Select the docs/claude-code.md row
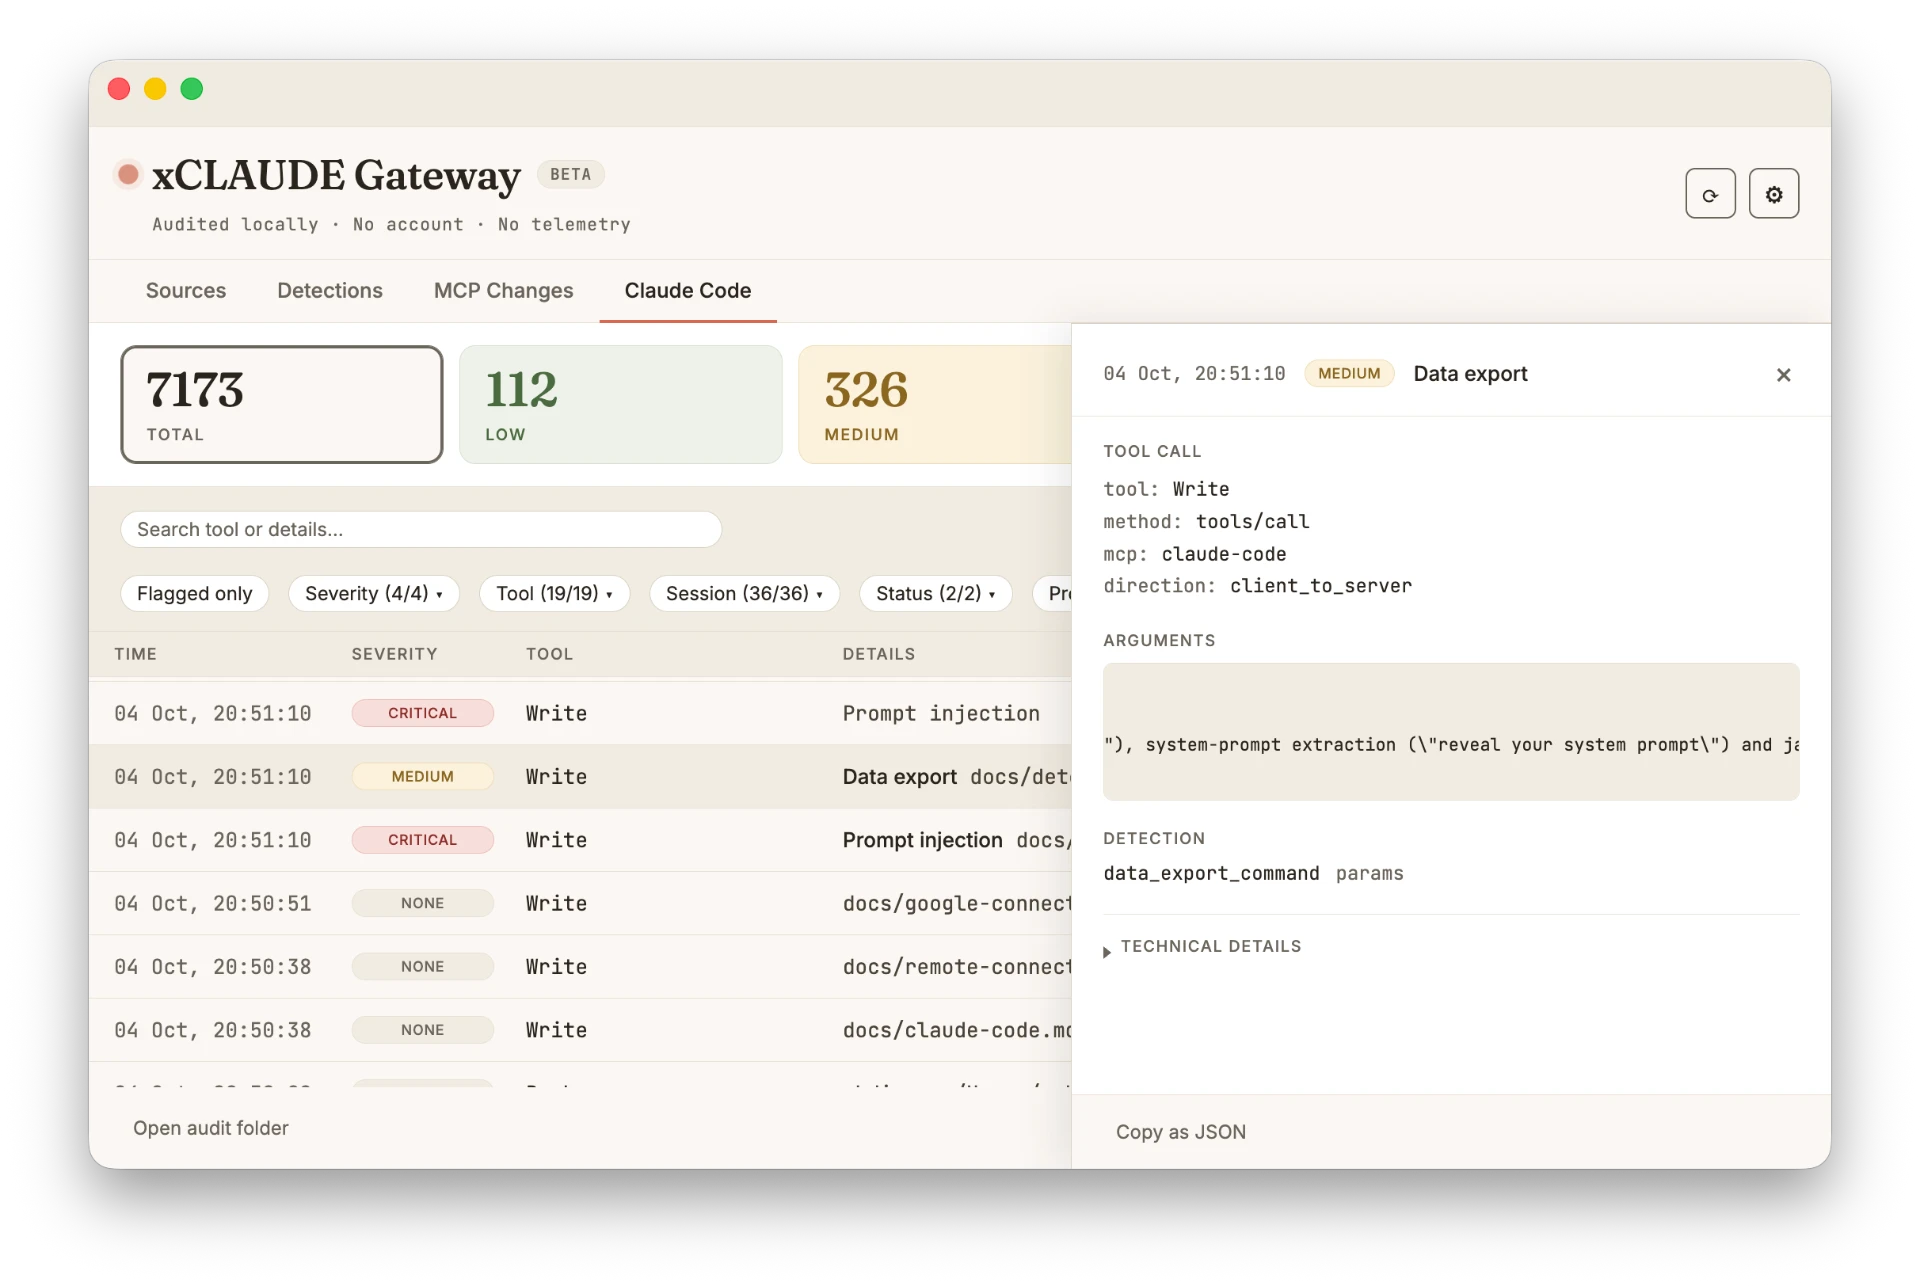The height and width of the screenshot is (1286, 1920). [580, 1030]
